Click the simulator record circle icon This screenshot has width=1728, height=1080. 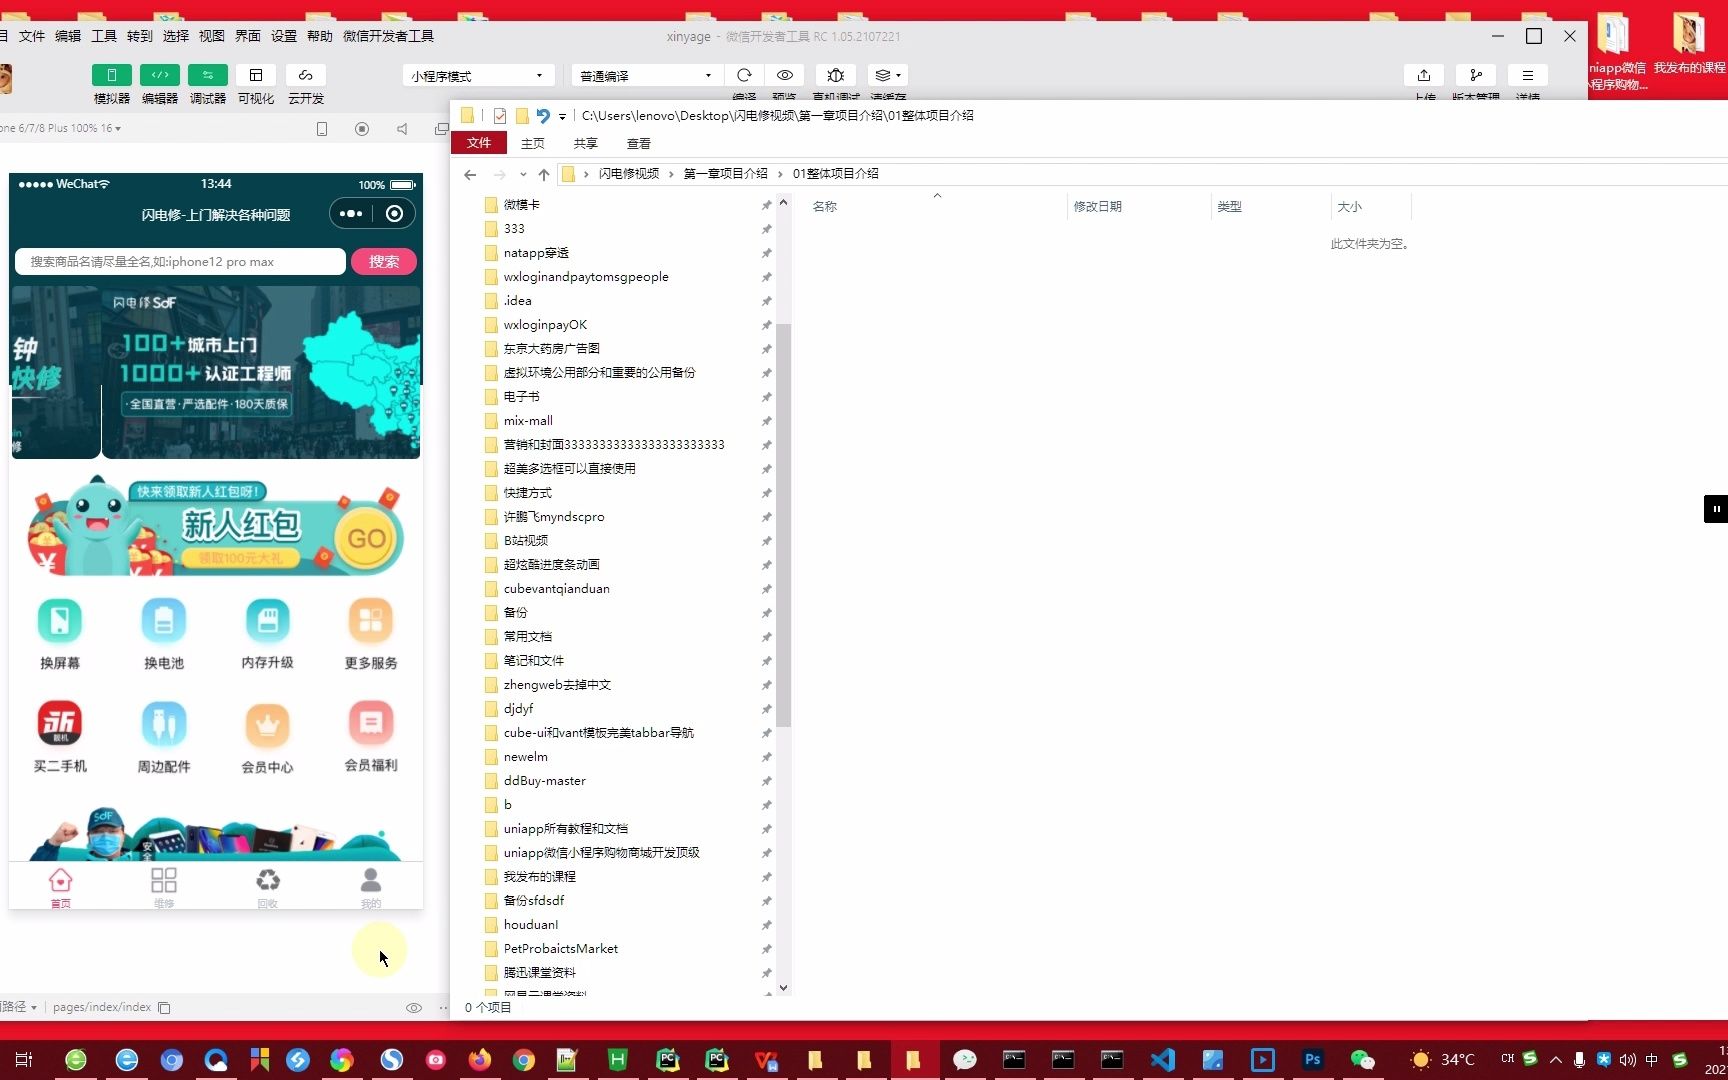pos(362,129)
